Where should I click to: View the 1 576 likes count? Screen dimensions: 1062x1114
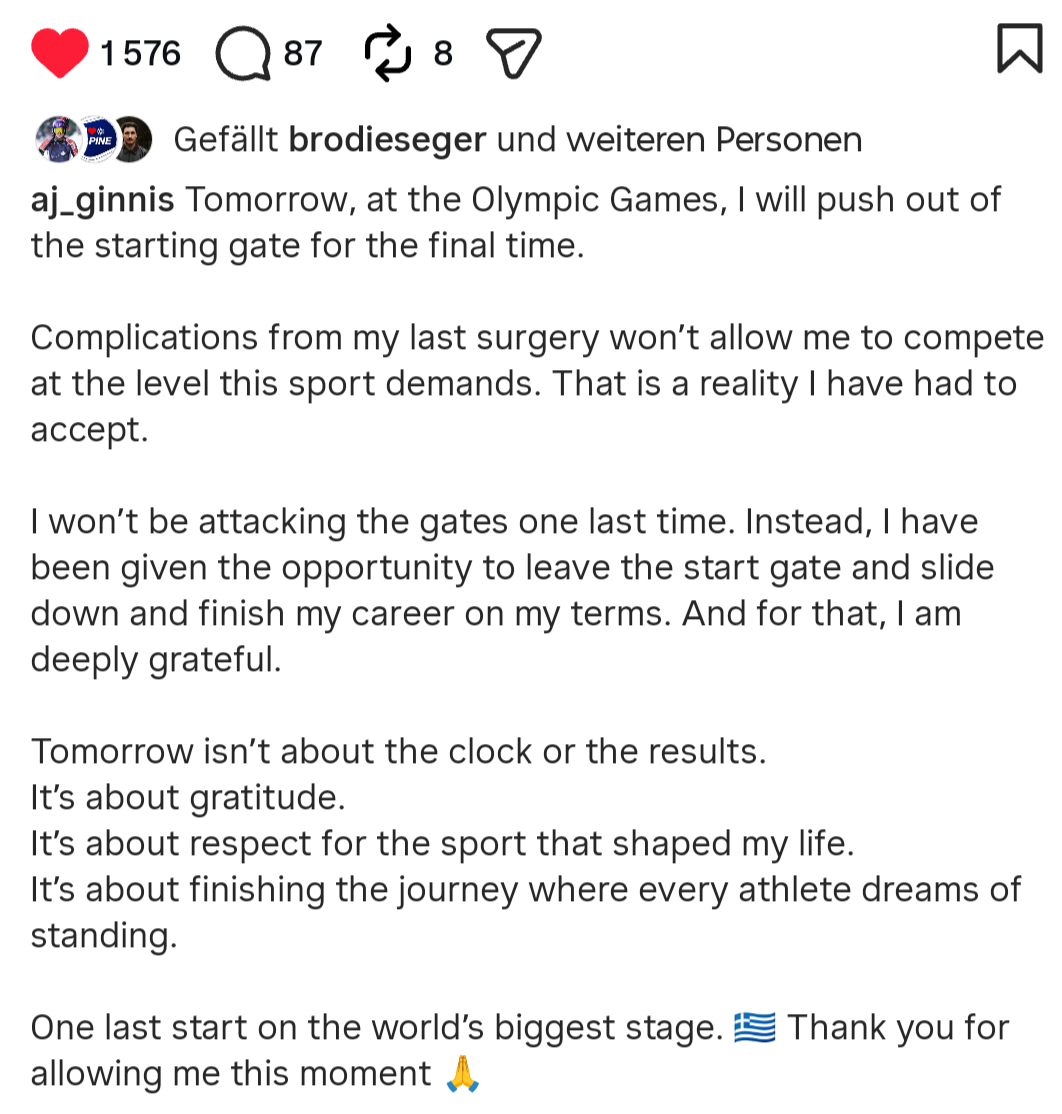tap(141, 53)
